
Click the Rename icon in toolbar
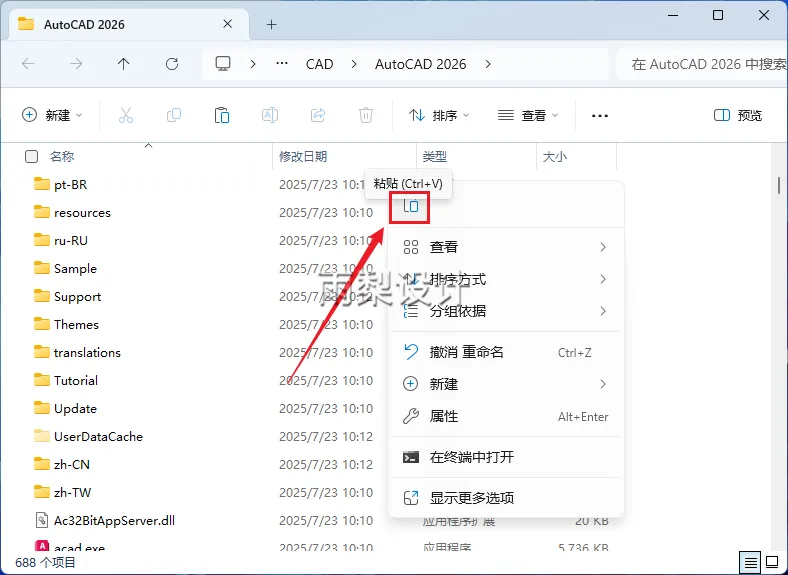[270, 116]
